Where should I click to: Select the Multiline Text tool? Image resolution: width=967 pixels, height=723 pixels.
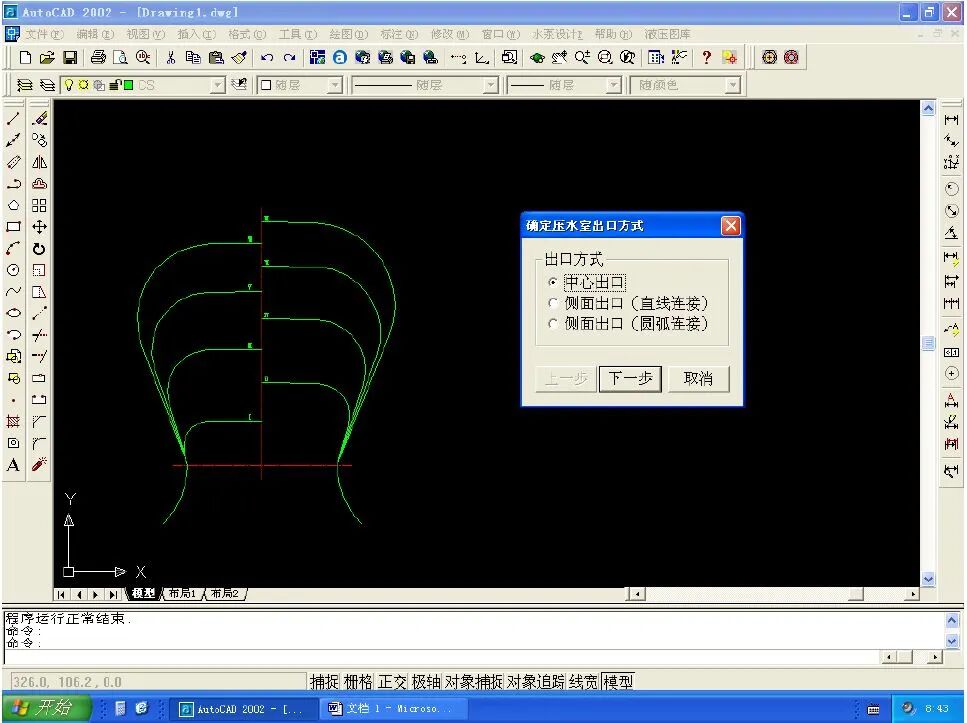14,465
